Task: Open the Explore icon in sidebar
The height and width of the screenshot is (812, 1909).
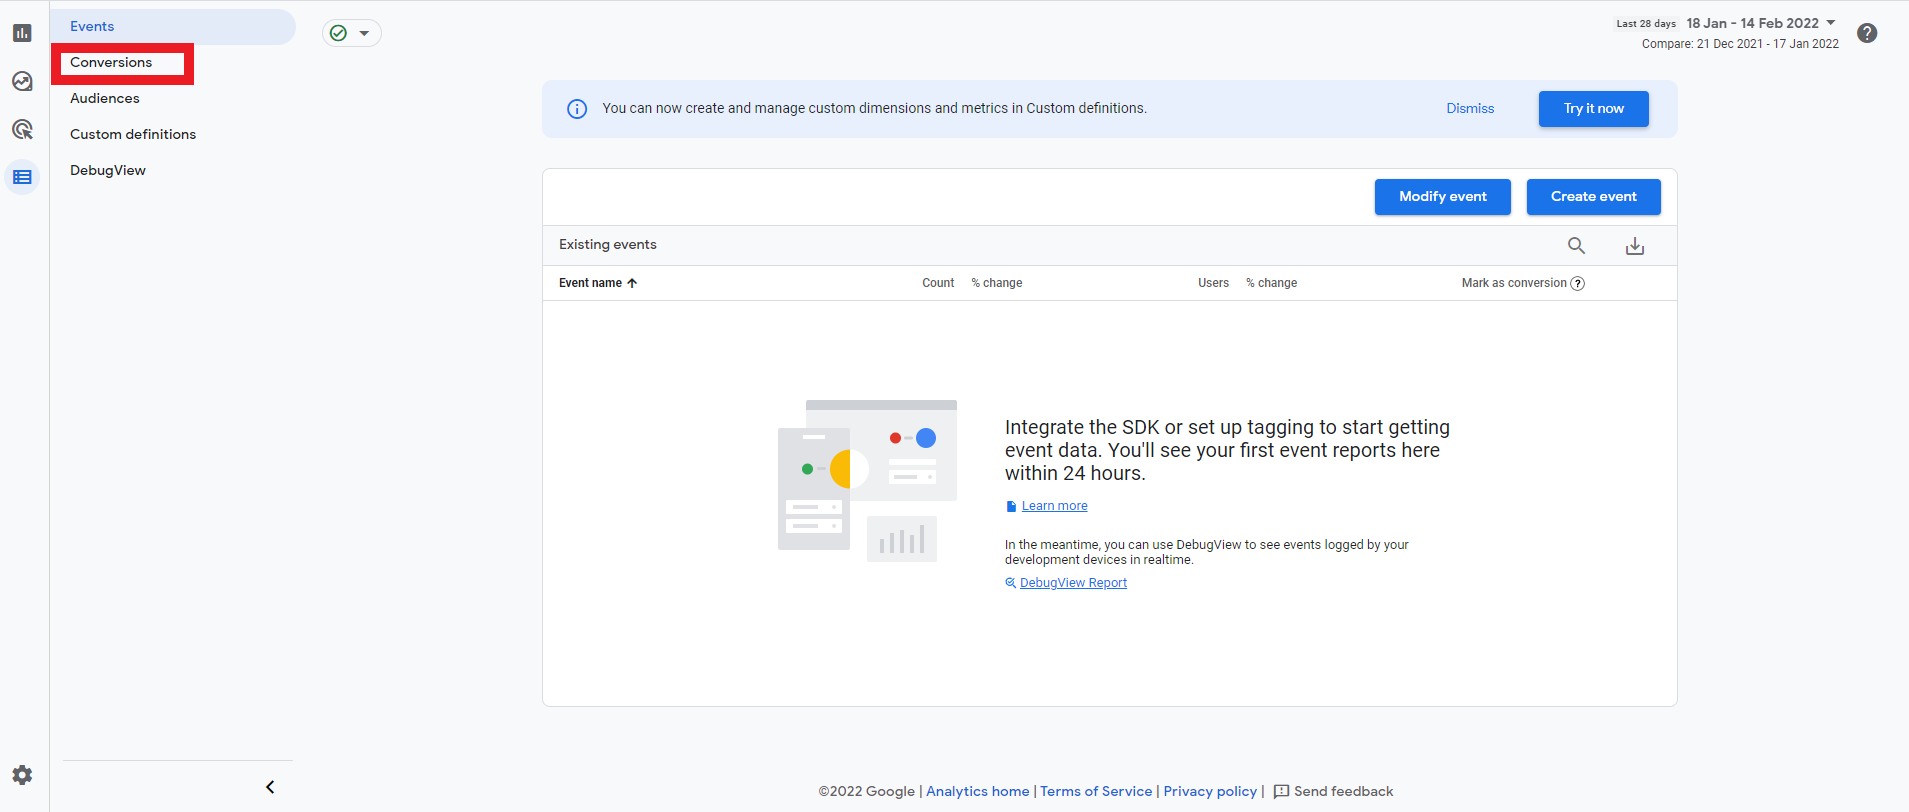Action: click(x=22, y=81)
